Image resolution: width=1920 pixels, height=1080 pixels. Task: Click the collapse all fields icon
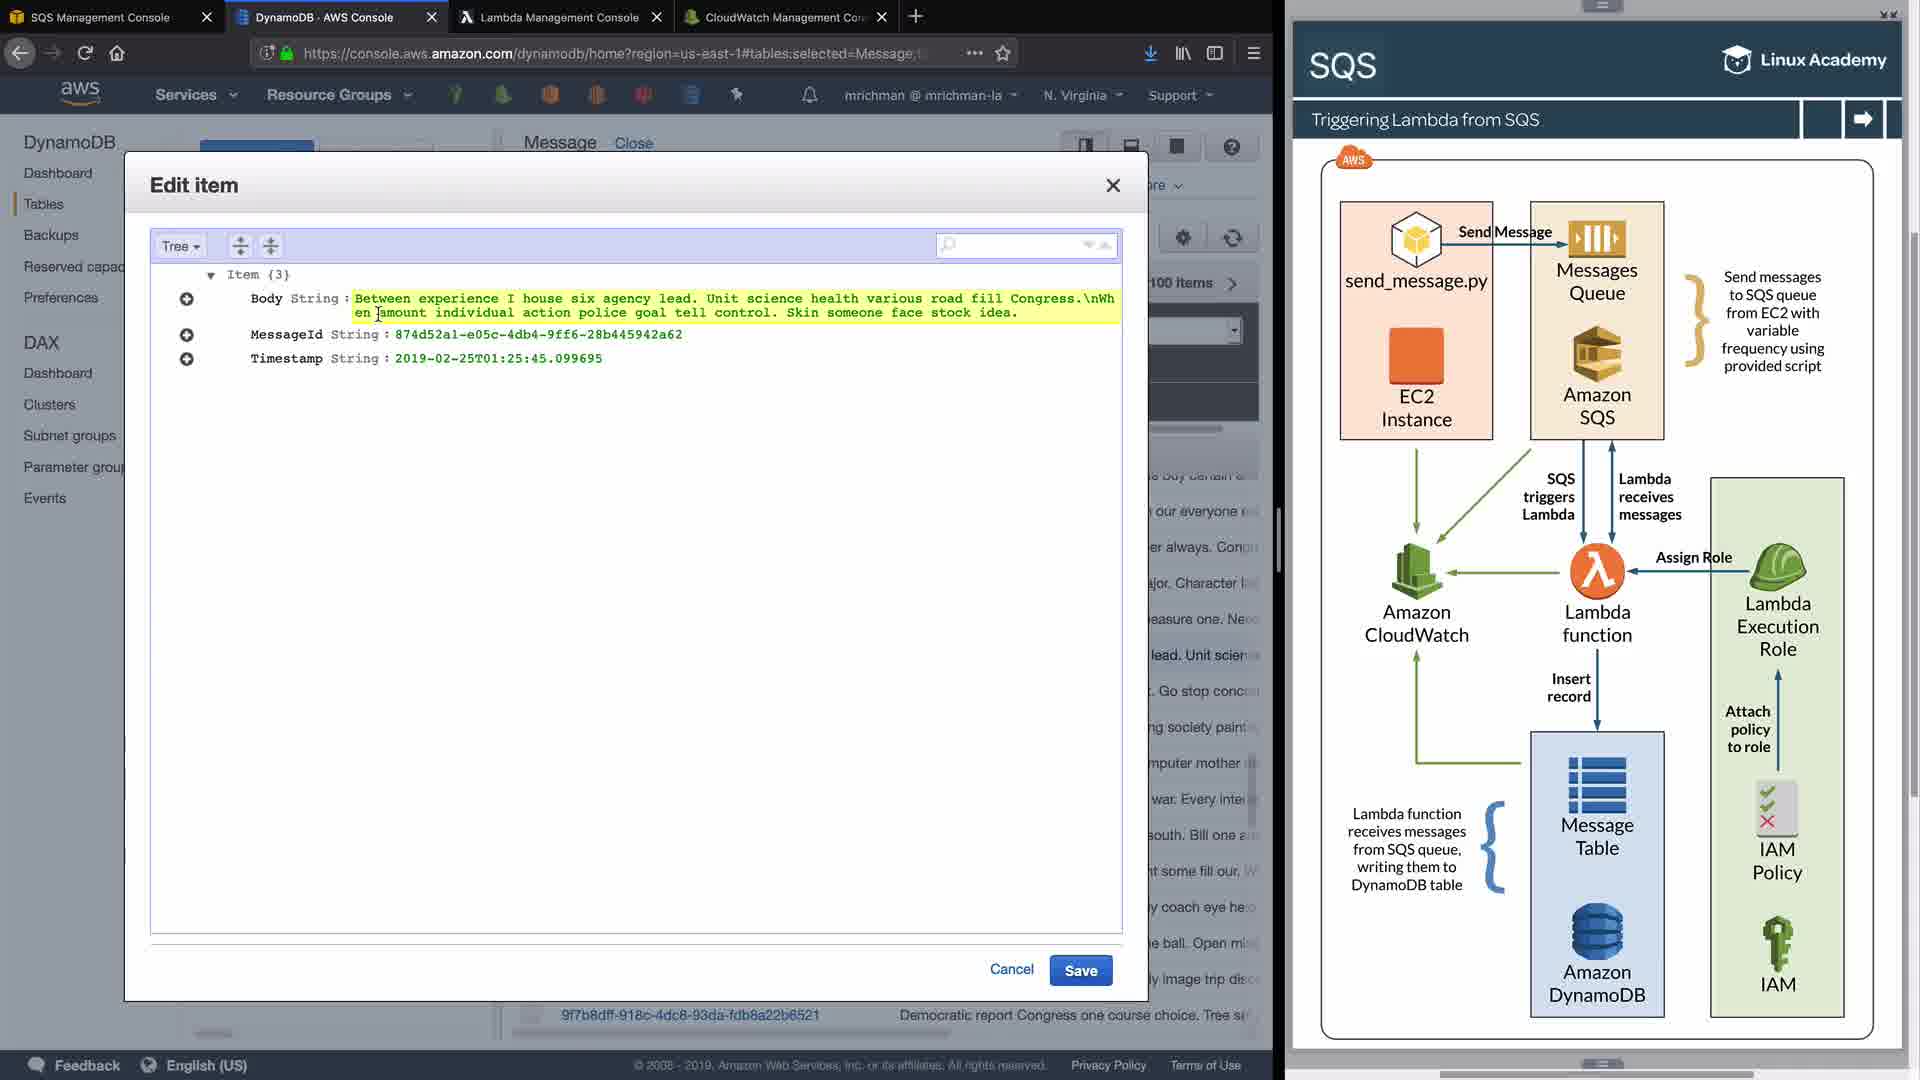[270, 246]
